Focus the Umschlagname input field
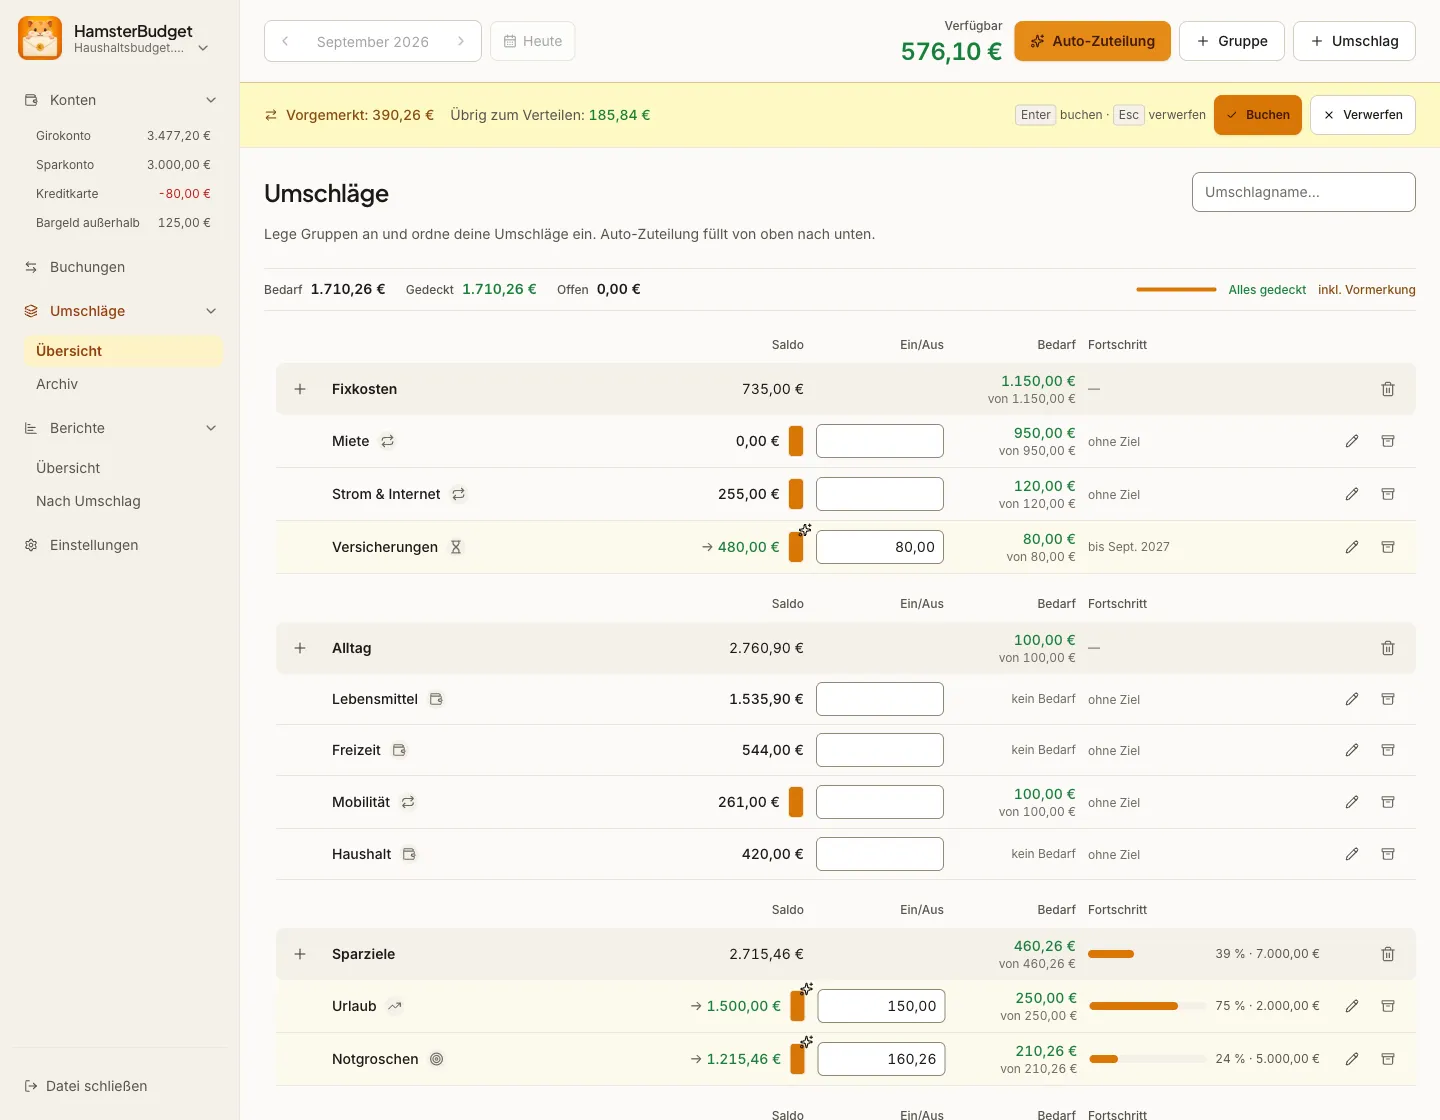Screen dimensions: 1440x1120 point(1304,192)
